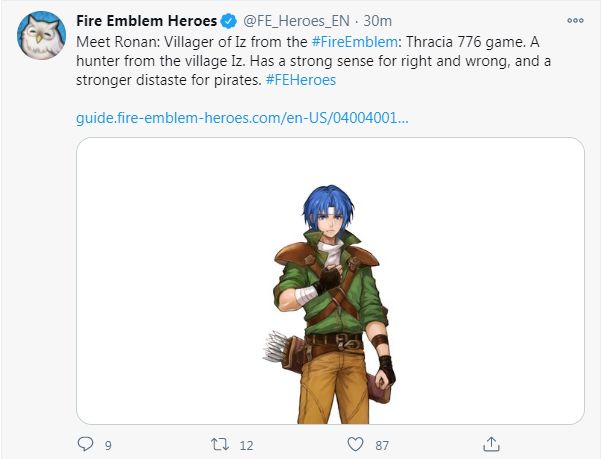Click the Fire Emblem Heroes display name

(x=147, y=21)
